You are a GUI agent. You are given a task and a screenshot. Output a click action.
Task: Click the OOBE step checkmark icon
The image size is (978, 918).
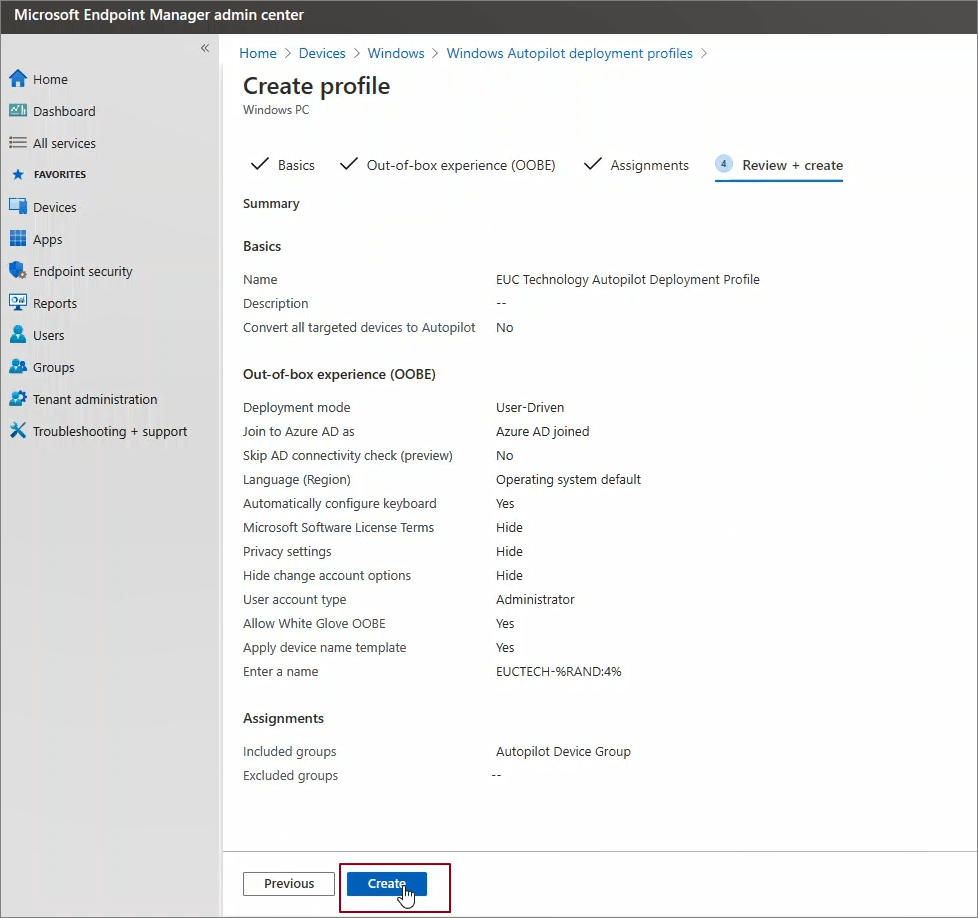(x=349, y=164)
